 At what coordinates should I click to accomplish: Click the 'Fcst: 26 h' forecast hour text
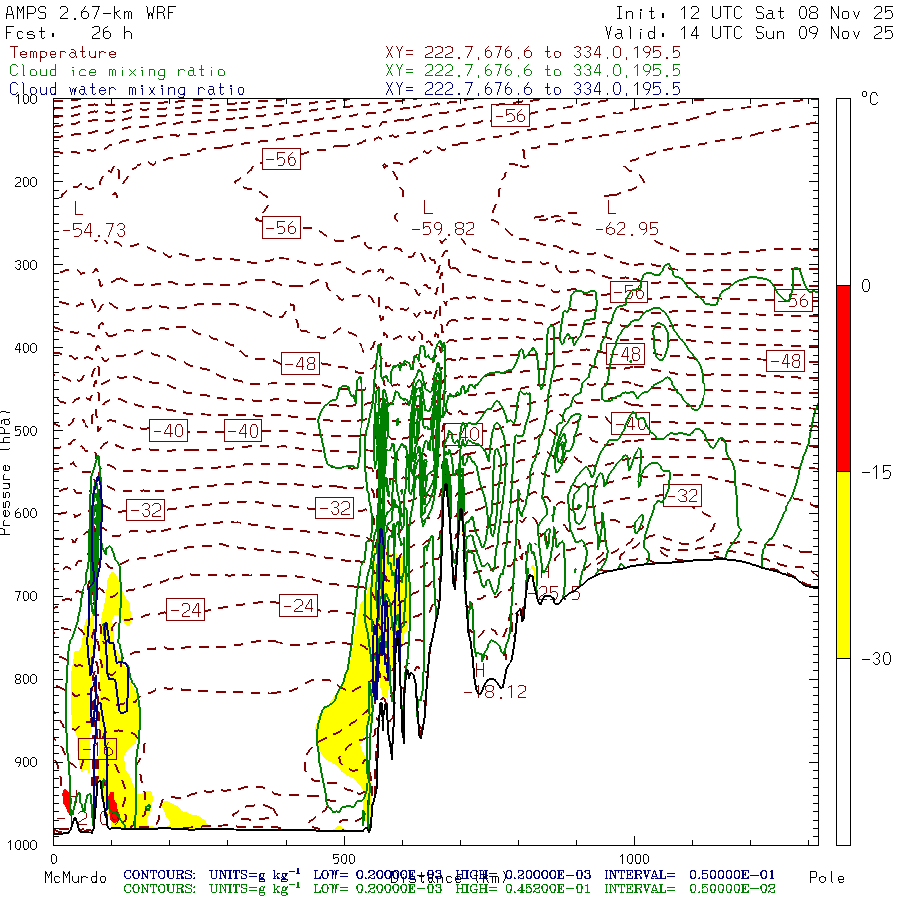[x=69, y=33]
